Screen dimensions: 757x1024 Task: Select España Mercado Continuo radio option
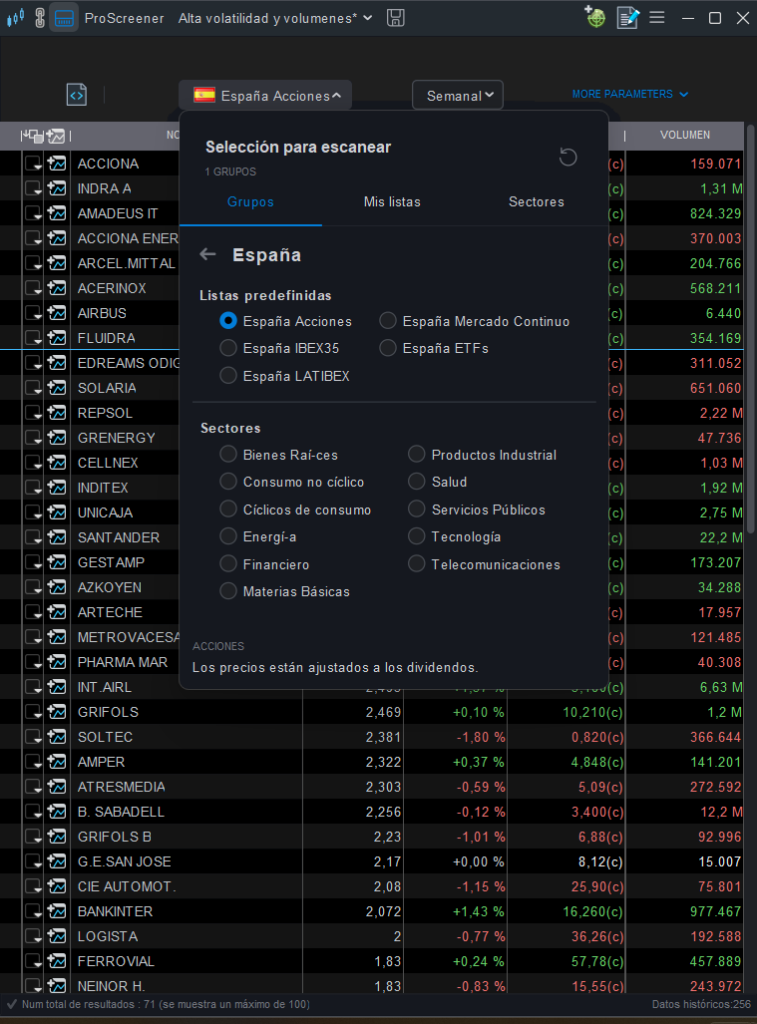[388, 321]
